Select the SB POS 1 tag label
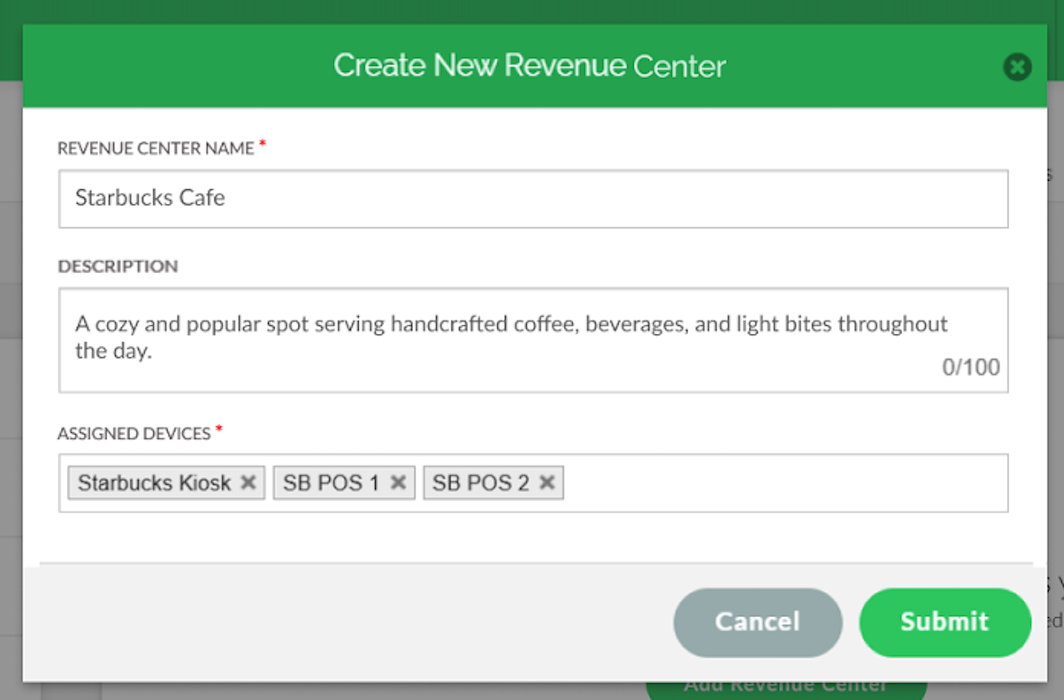The image size is (1064, 700). pos(330,482)
